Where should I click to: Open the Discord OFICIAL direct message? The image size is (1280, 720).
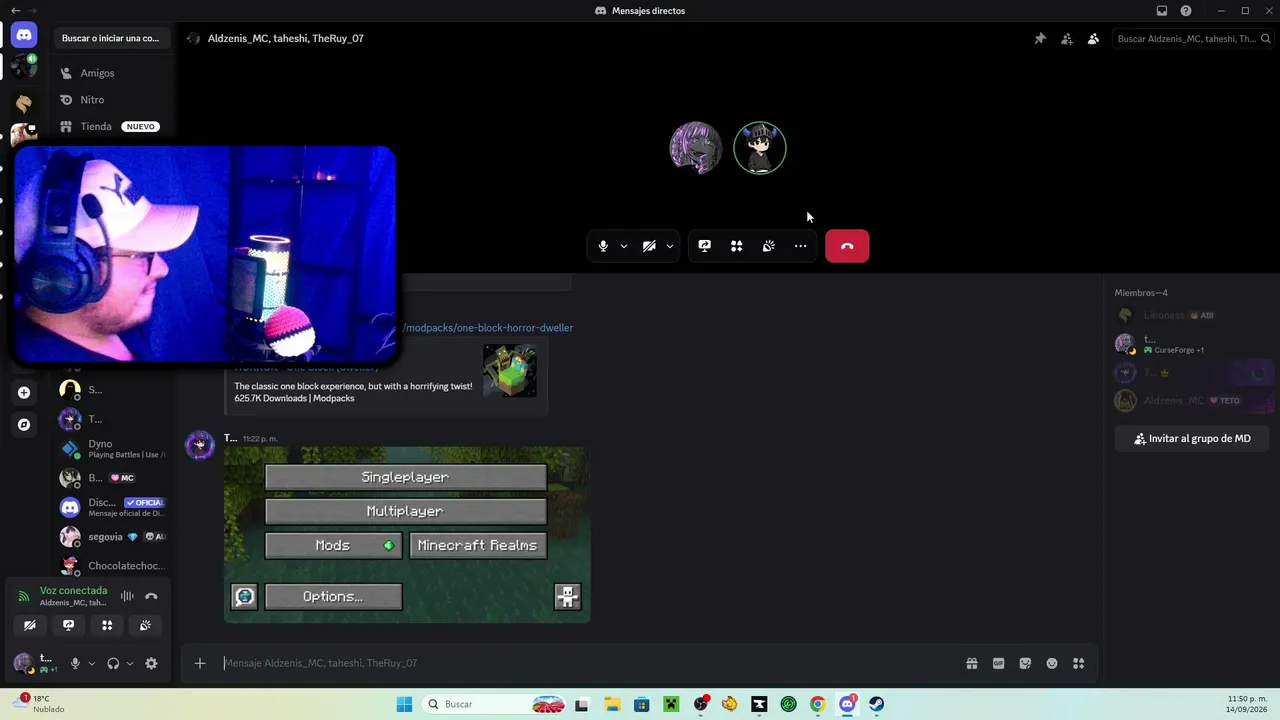pyautogui.click(x=113, y=507)
